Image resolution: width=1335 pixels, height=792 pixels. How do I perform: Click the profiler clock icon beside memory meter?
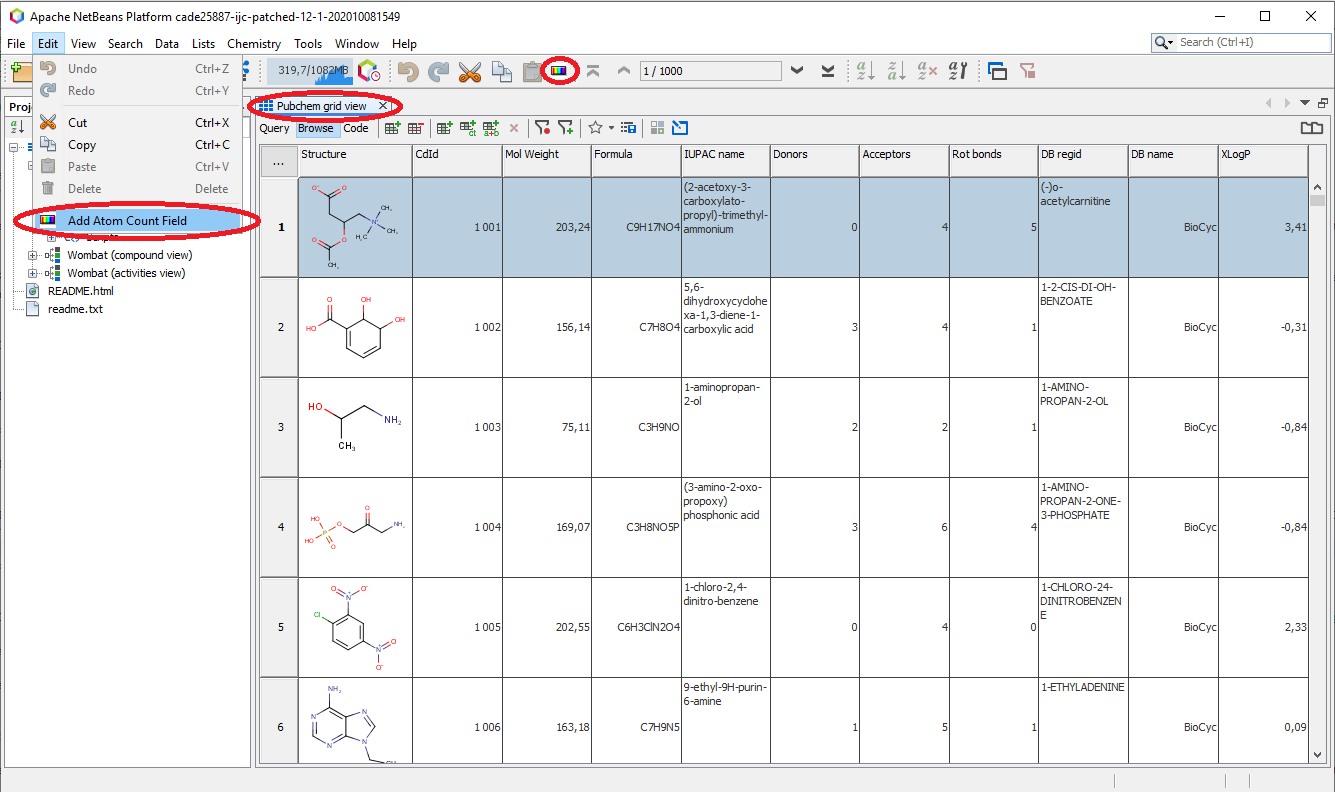pyautogui.click(x=369, y=71)
